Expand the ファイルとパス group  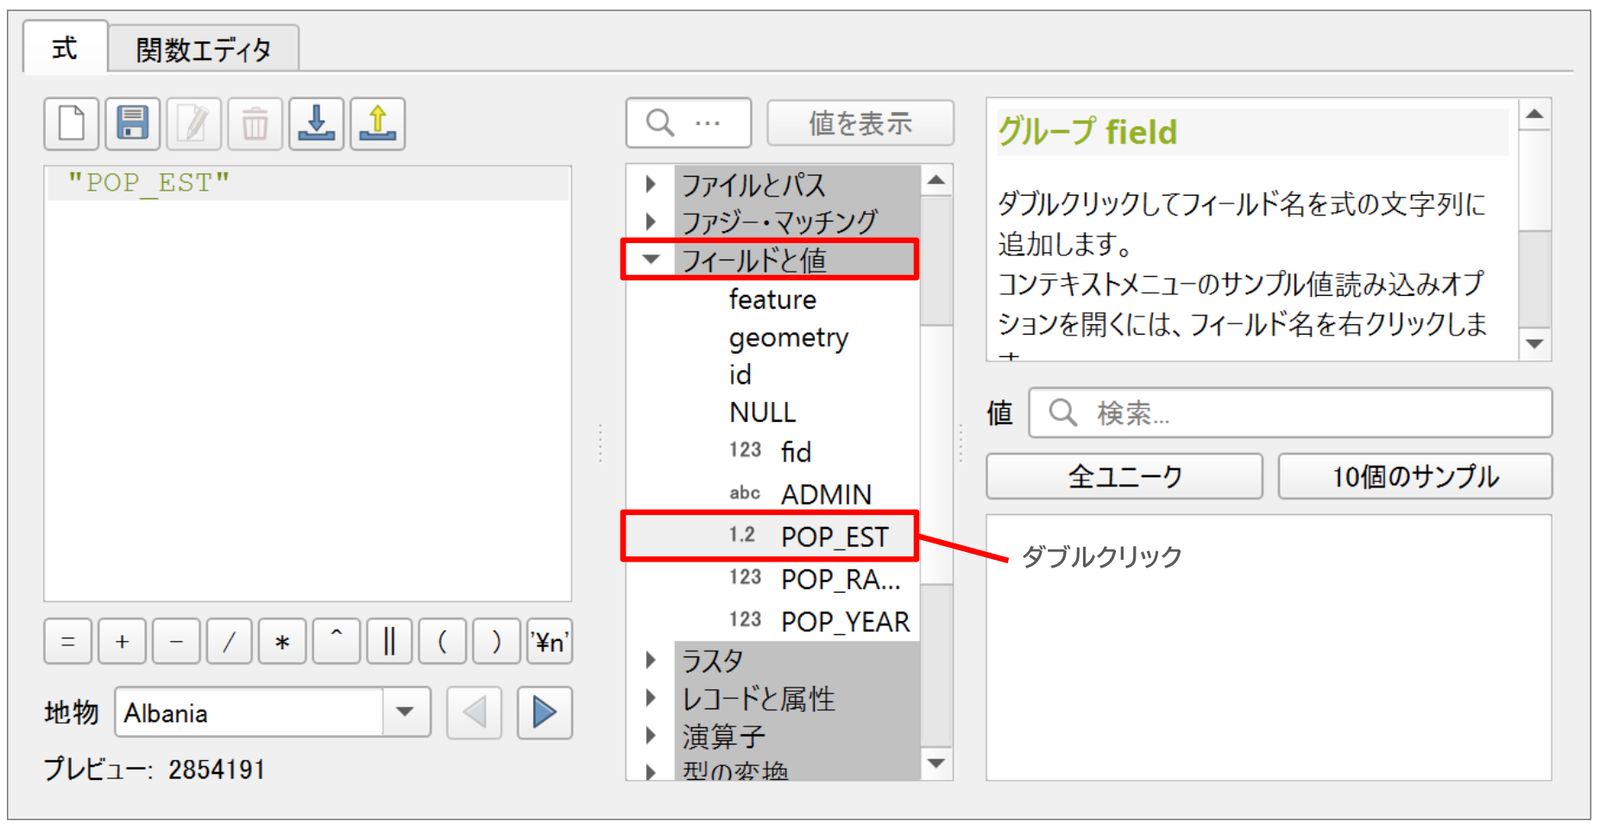coord(651,184)
